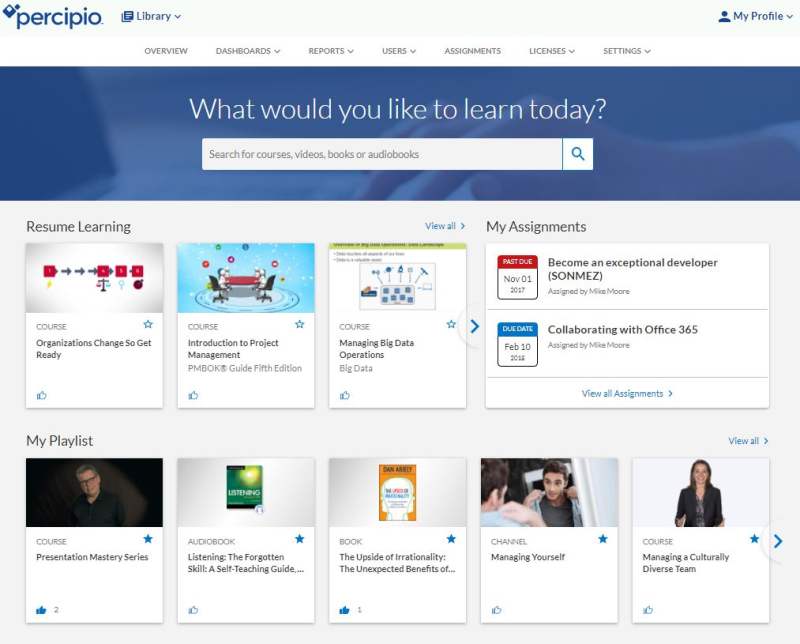800x644 pixels.
Task: Add Introduction to Project Management to playlist
Action: point(299,324)
